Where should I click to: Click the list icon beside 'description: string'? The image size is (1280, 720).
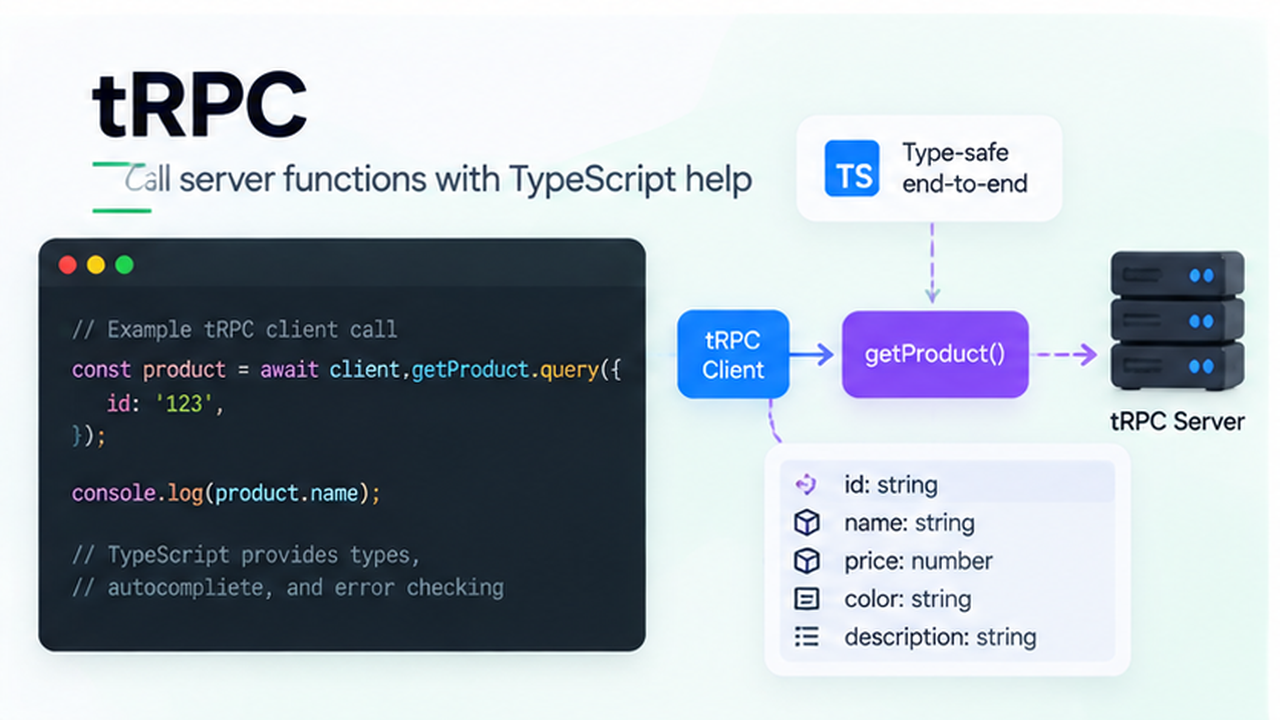coord(806,637)
